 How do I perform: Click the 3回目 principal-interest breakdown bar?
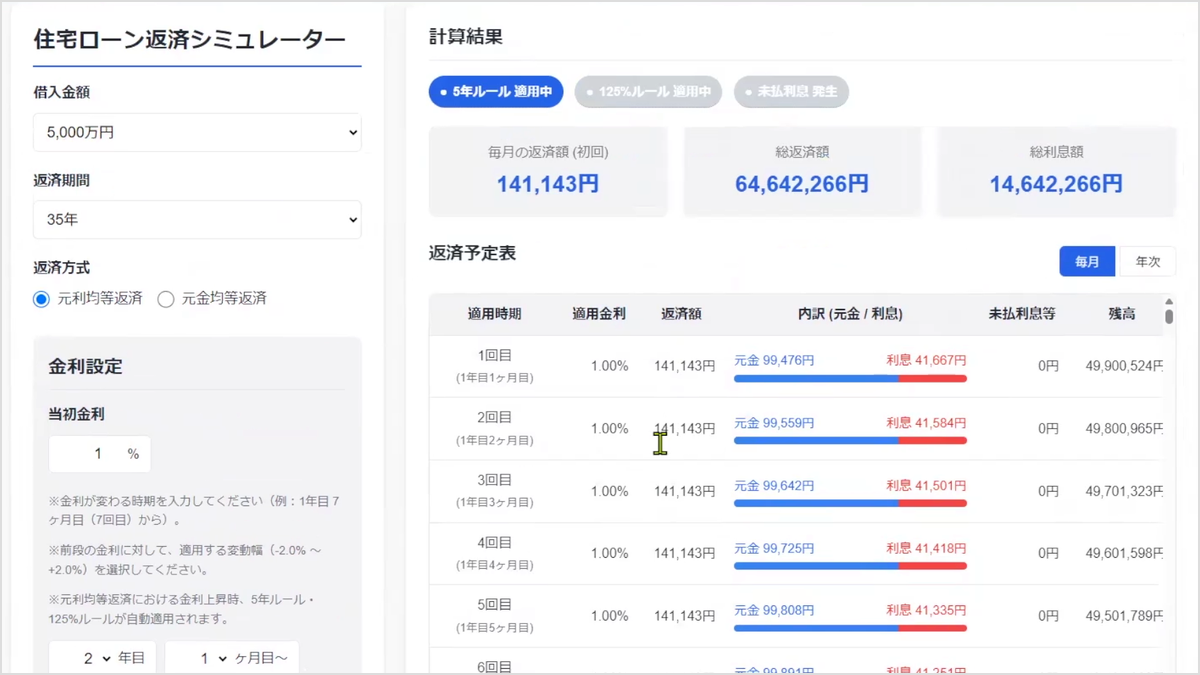pos(850,503)
